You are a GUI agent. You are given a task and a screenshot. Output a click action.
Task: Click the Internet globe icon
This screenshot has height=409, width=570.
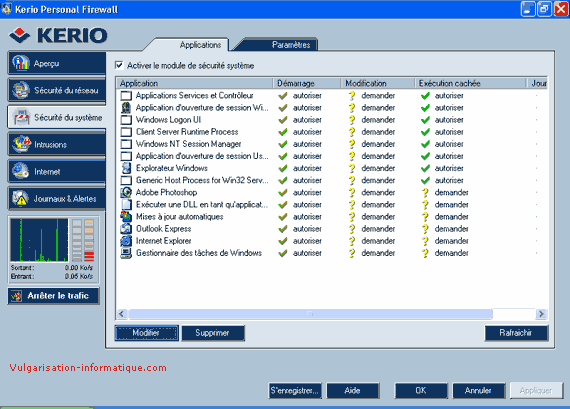(x=20, y=171)
